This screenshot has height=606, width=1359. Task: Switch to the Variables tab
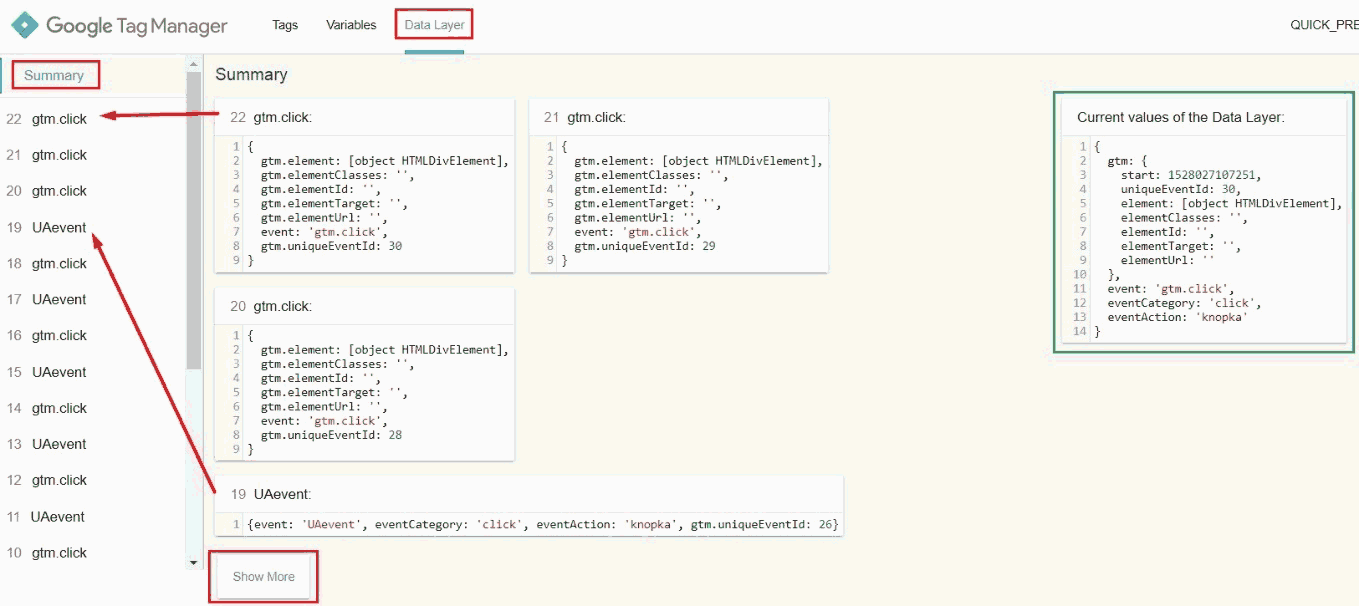coord(351,25)
